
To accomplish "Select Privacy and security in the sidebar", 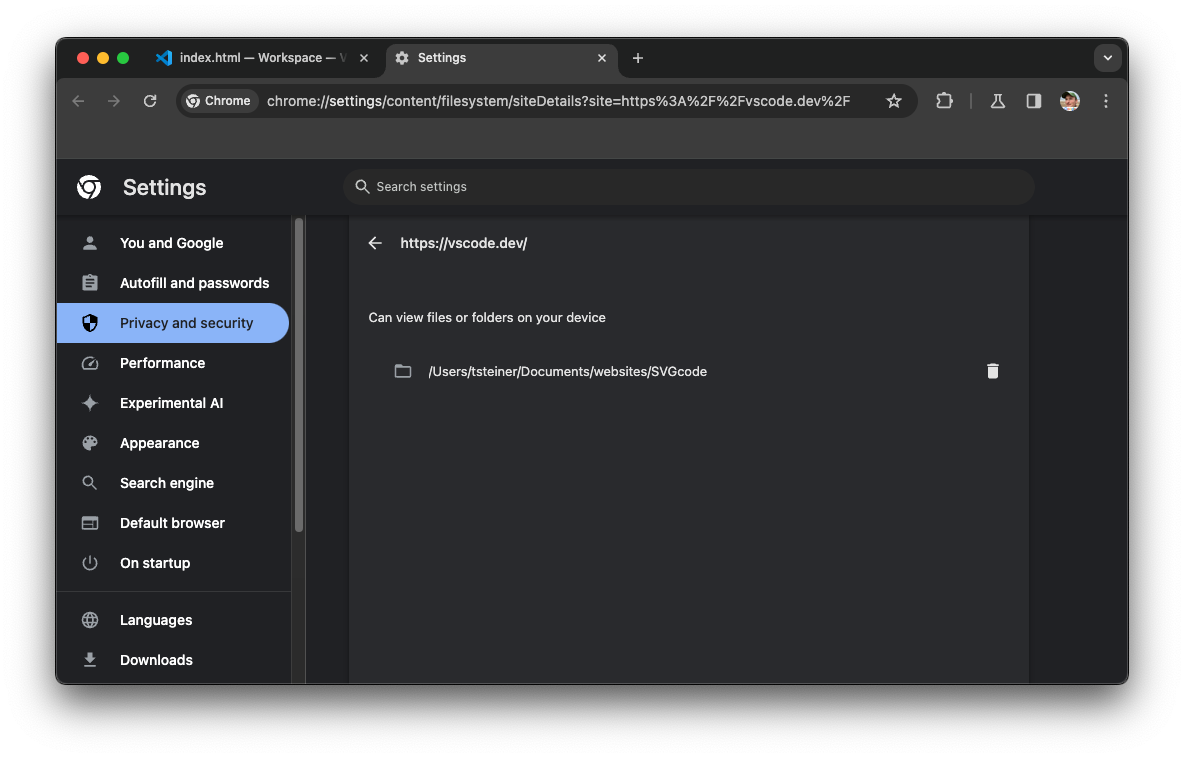I will (186, 322).
